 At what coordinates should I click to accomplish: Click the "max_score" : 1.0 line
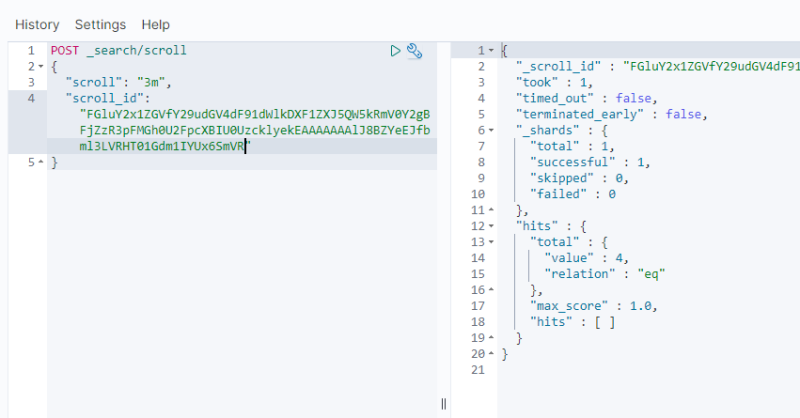(x=594, y=306)
